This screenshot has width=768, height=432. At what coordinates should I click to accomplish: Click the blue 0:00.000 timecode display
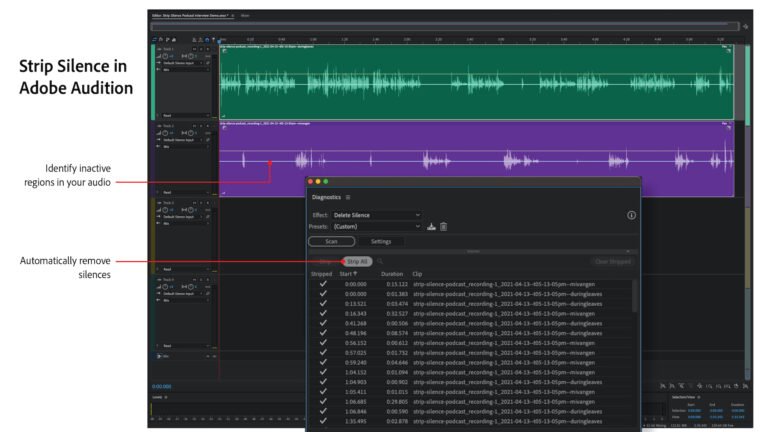[162, 386]
